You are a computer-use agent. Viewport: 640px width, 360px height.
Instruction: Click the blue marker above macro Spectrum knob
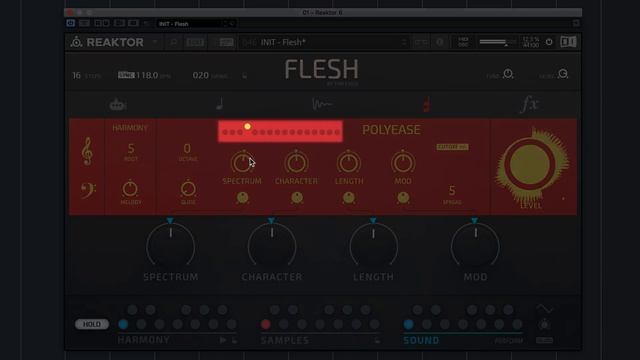coord(170,221)
